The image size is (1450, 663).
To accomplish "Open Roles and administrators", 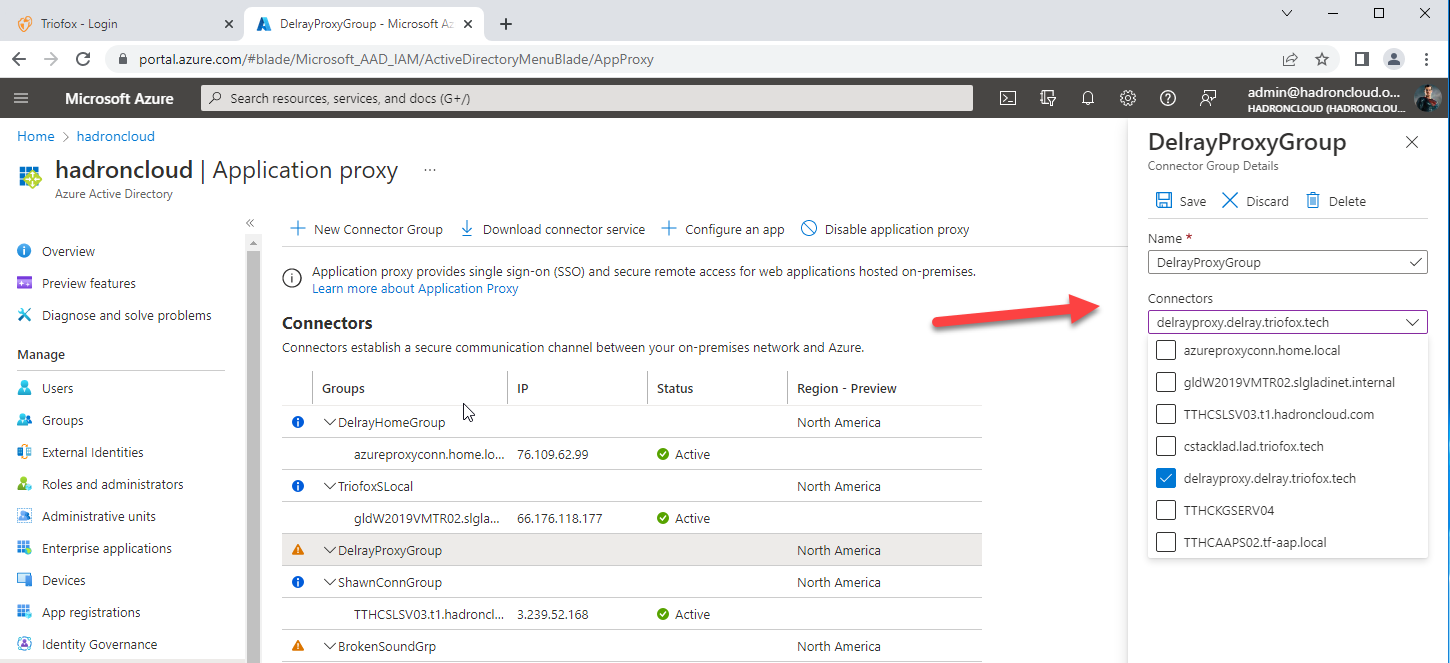I will [112, 484].
